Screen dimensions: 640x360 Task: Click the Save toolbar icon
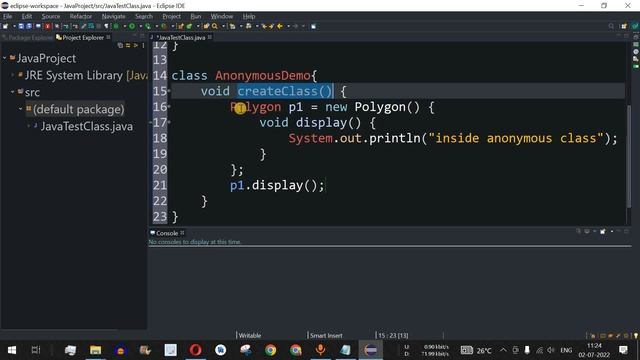point(21,26)
